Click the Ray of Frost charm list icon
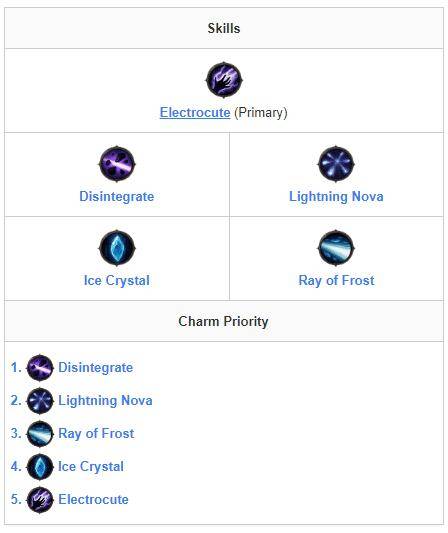 [40, 433]
